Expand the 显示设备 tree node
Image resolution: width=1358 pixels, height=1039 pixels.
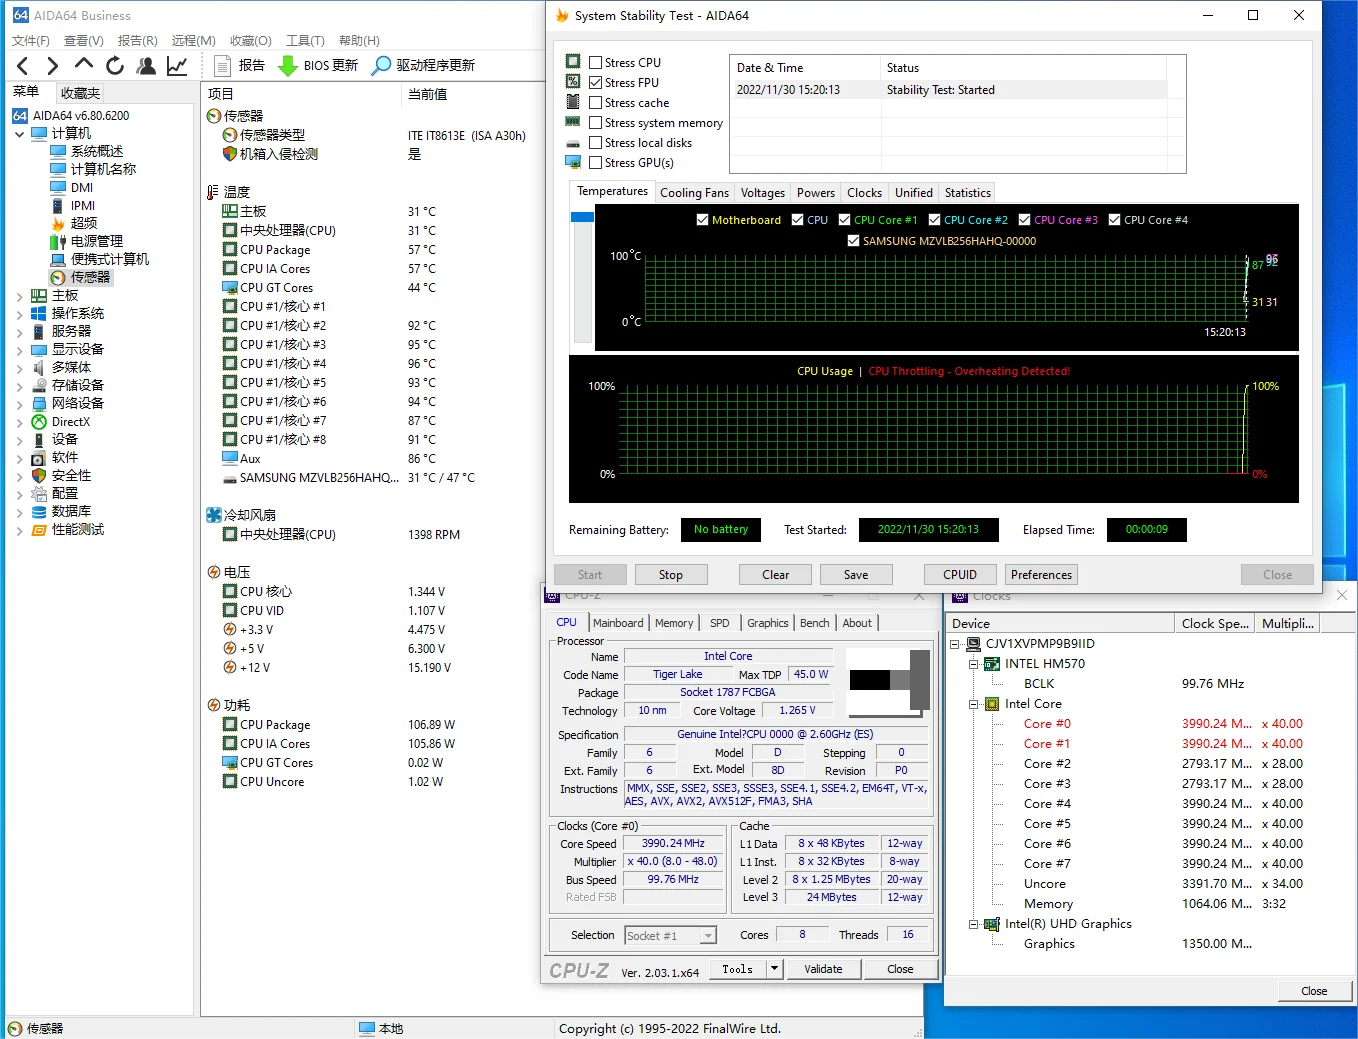[19, 350]
